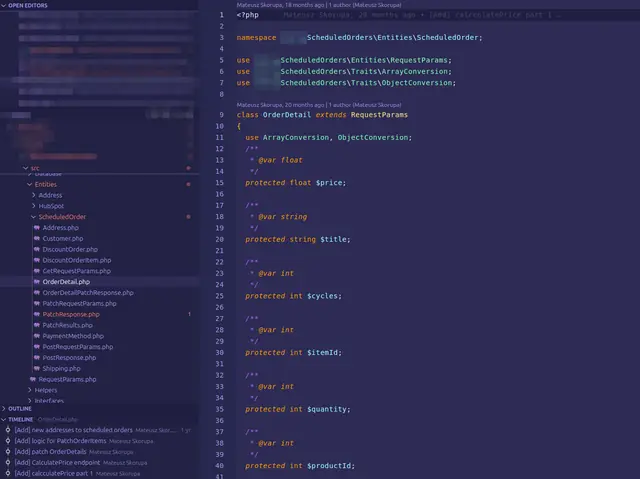Click the ArrayConversion trait on line 11
The image size is (640, 479).
(296, 137)
